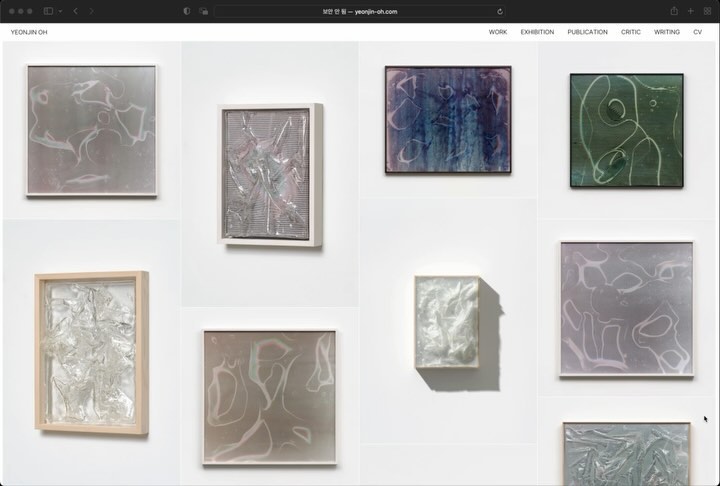720x486 pixels.
Task: Open the WRITING page link
Action: [x=667, y=32]
